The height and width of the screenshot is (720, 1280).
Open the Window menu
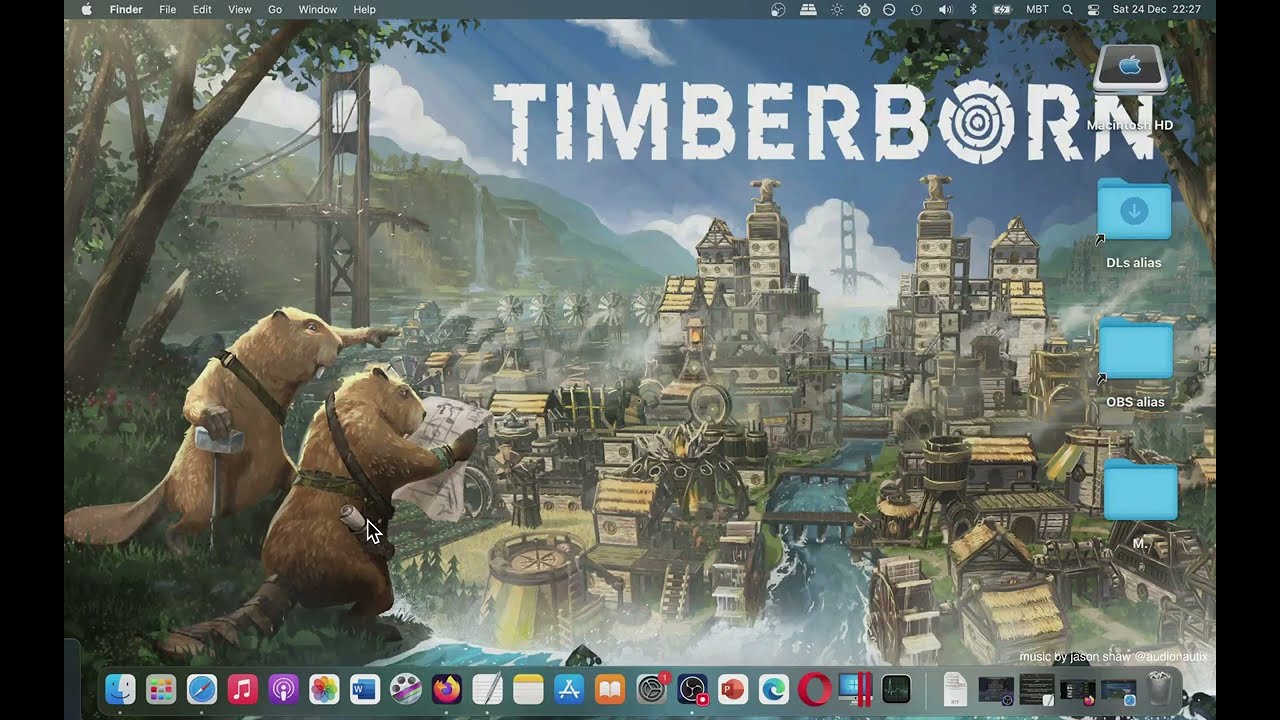pyautogui.click(x=318, y=9)
